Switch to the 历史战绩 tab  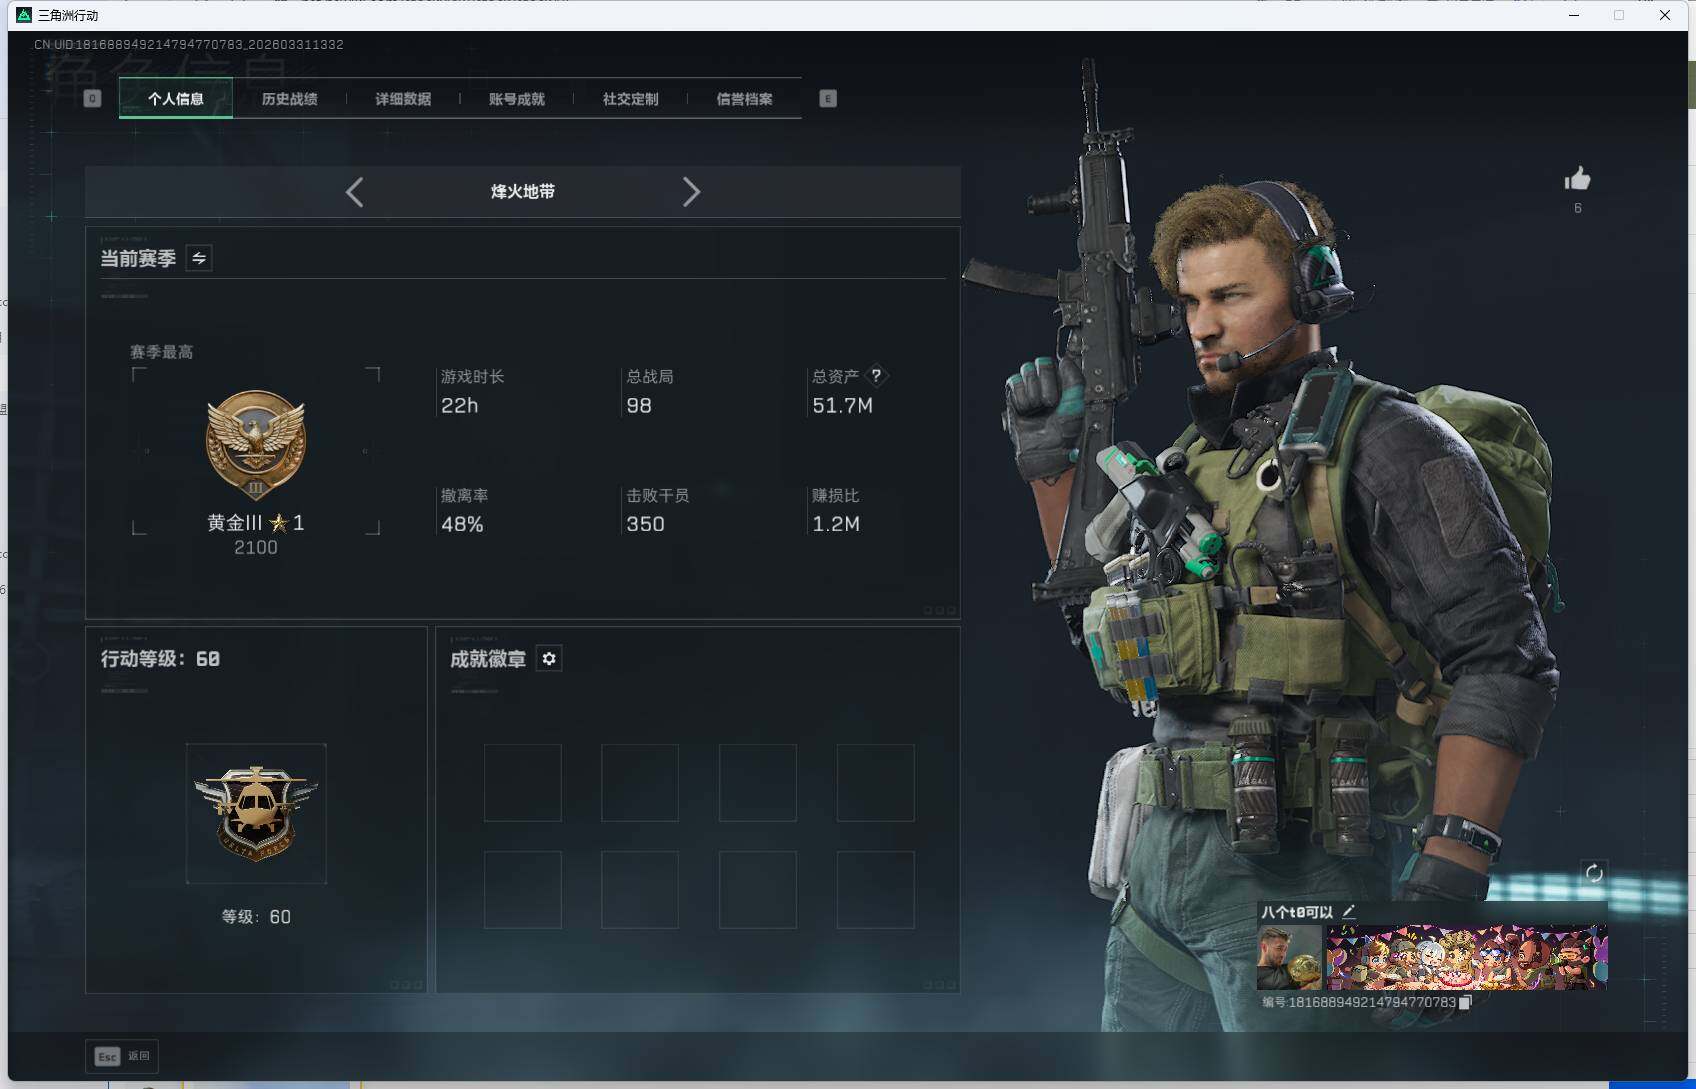pyautogui.click(x=290, y=98)
